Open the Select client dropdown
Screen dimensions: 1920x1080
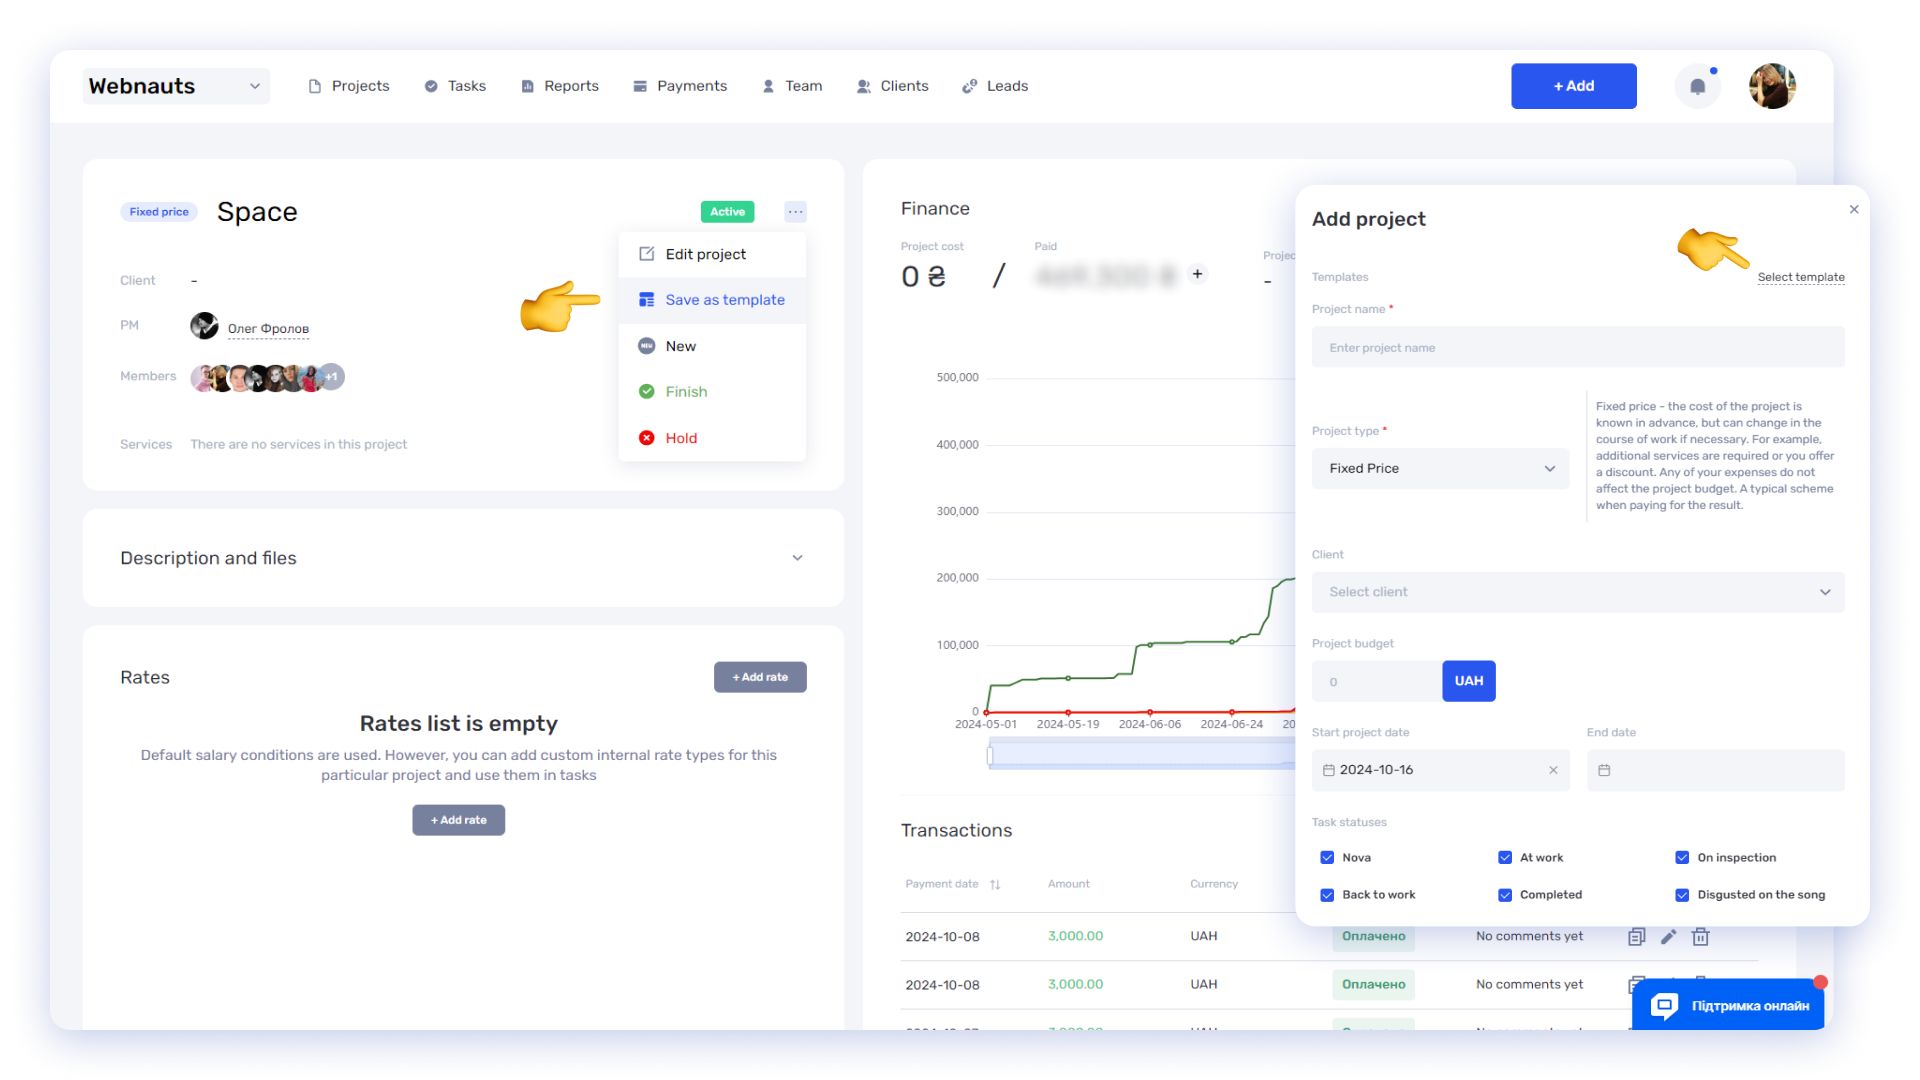1578,592
